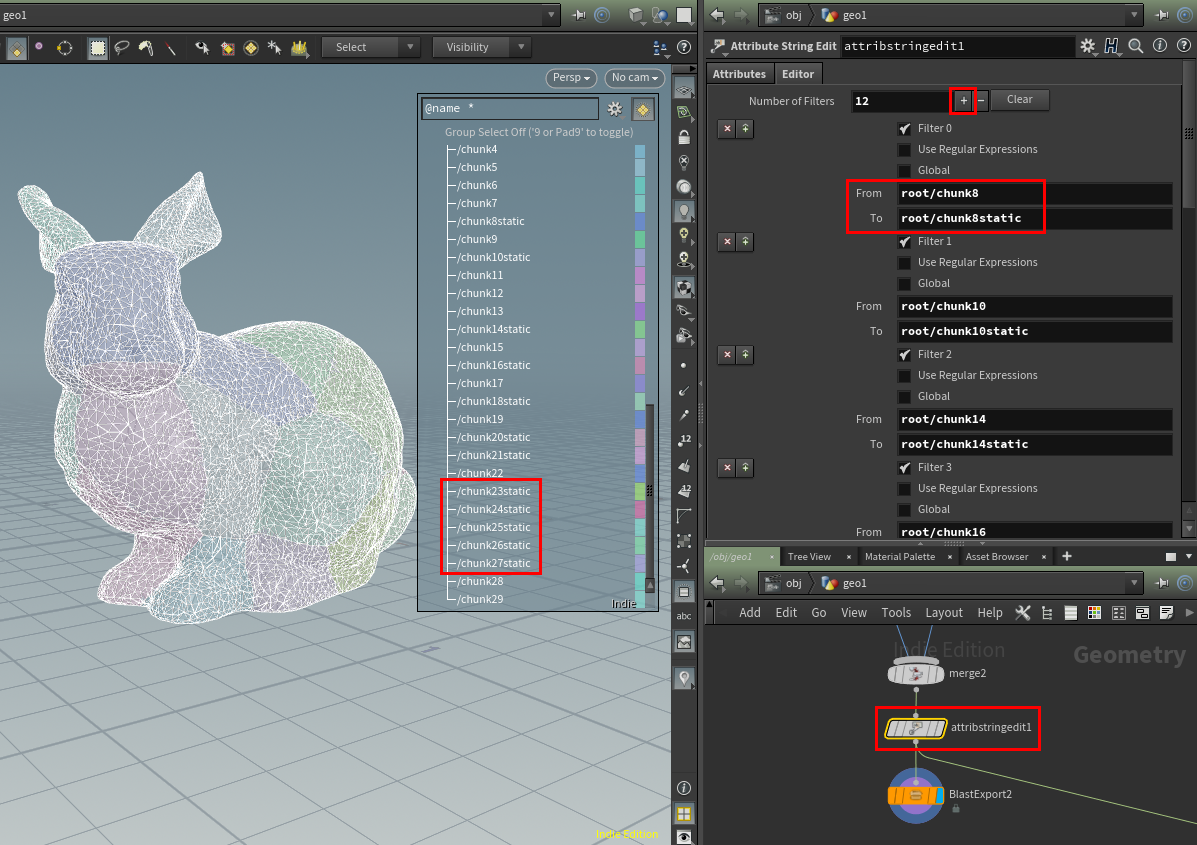Select the Brush Select tool
This screenshot has width=1197, height=845.
pyautogui.click(x=145, y=47)
